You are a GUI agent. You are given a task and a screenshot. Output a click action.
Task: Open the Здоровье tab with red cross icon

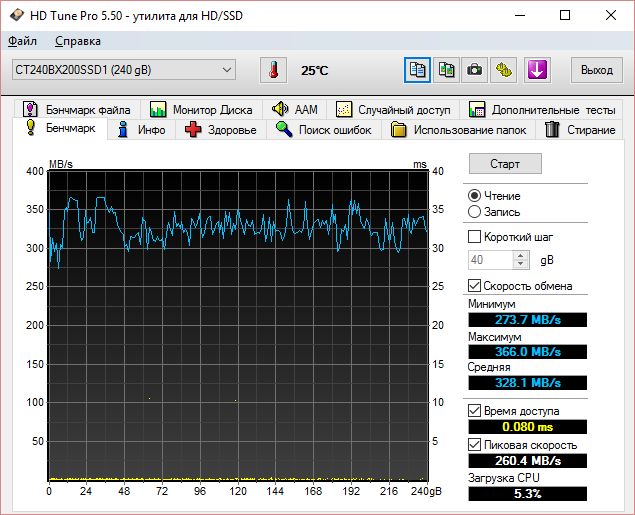coord(220,130)
